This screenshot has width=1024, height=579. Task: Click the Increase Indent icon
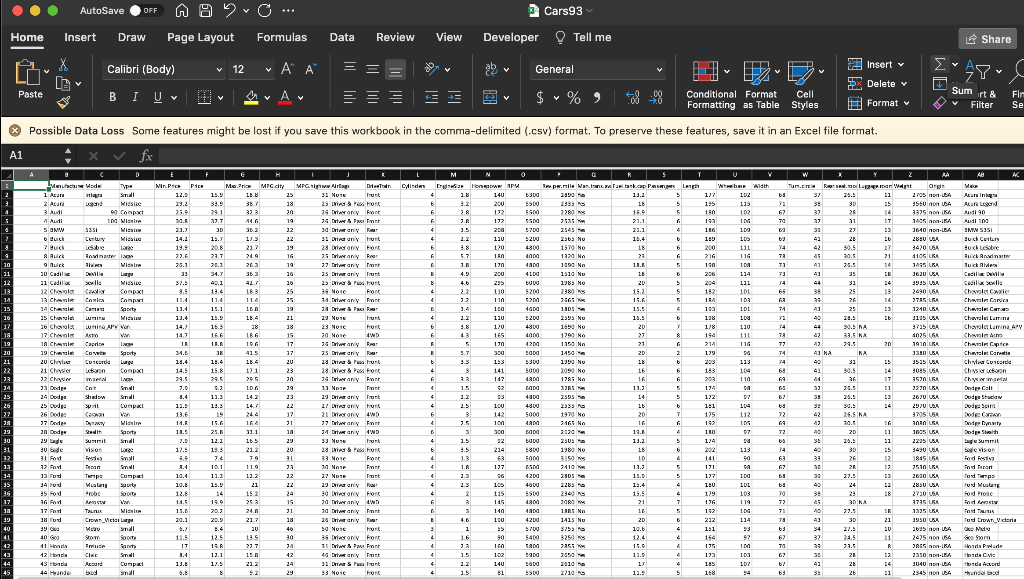454,97
